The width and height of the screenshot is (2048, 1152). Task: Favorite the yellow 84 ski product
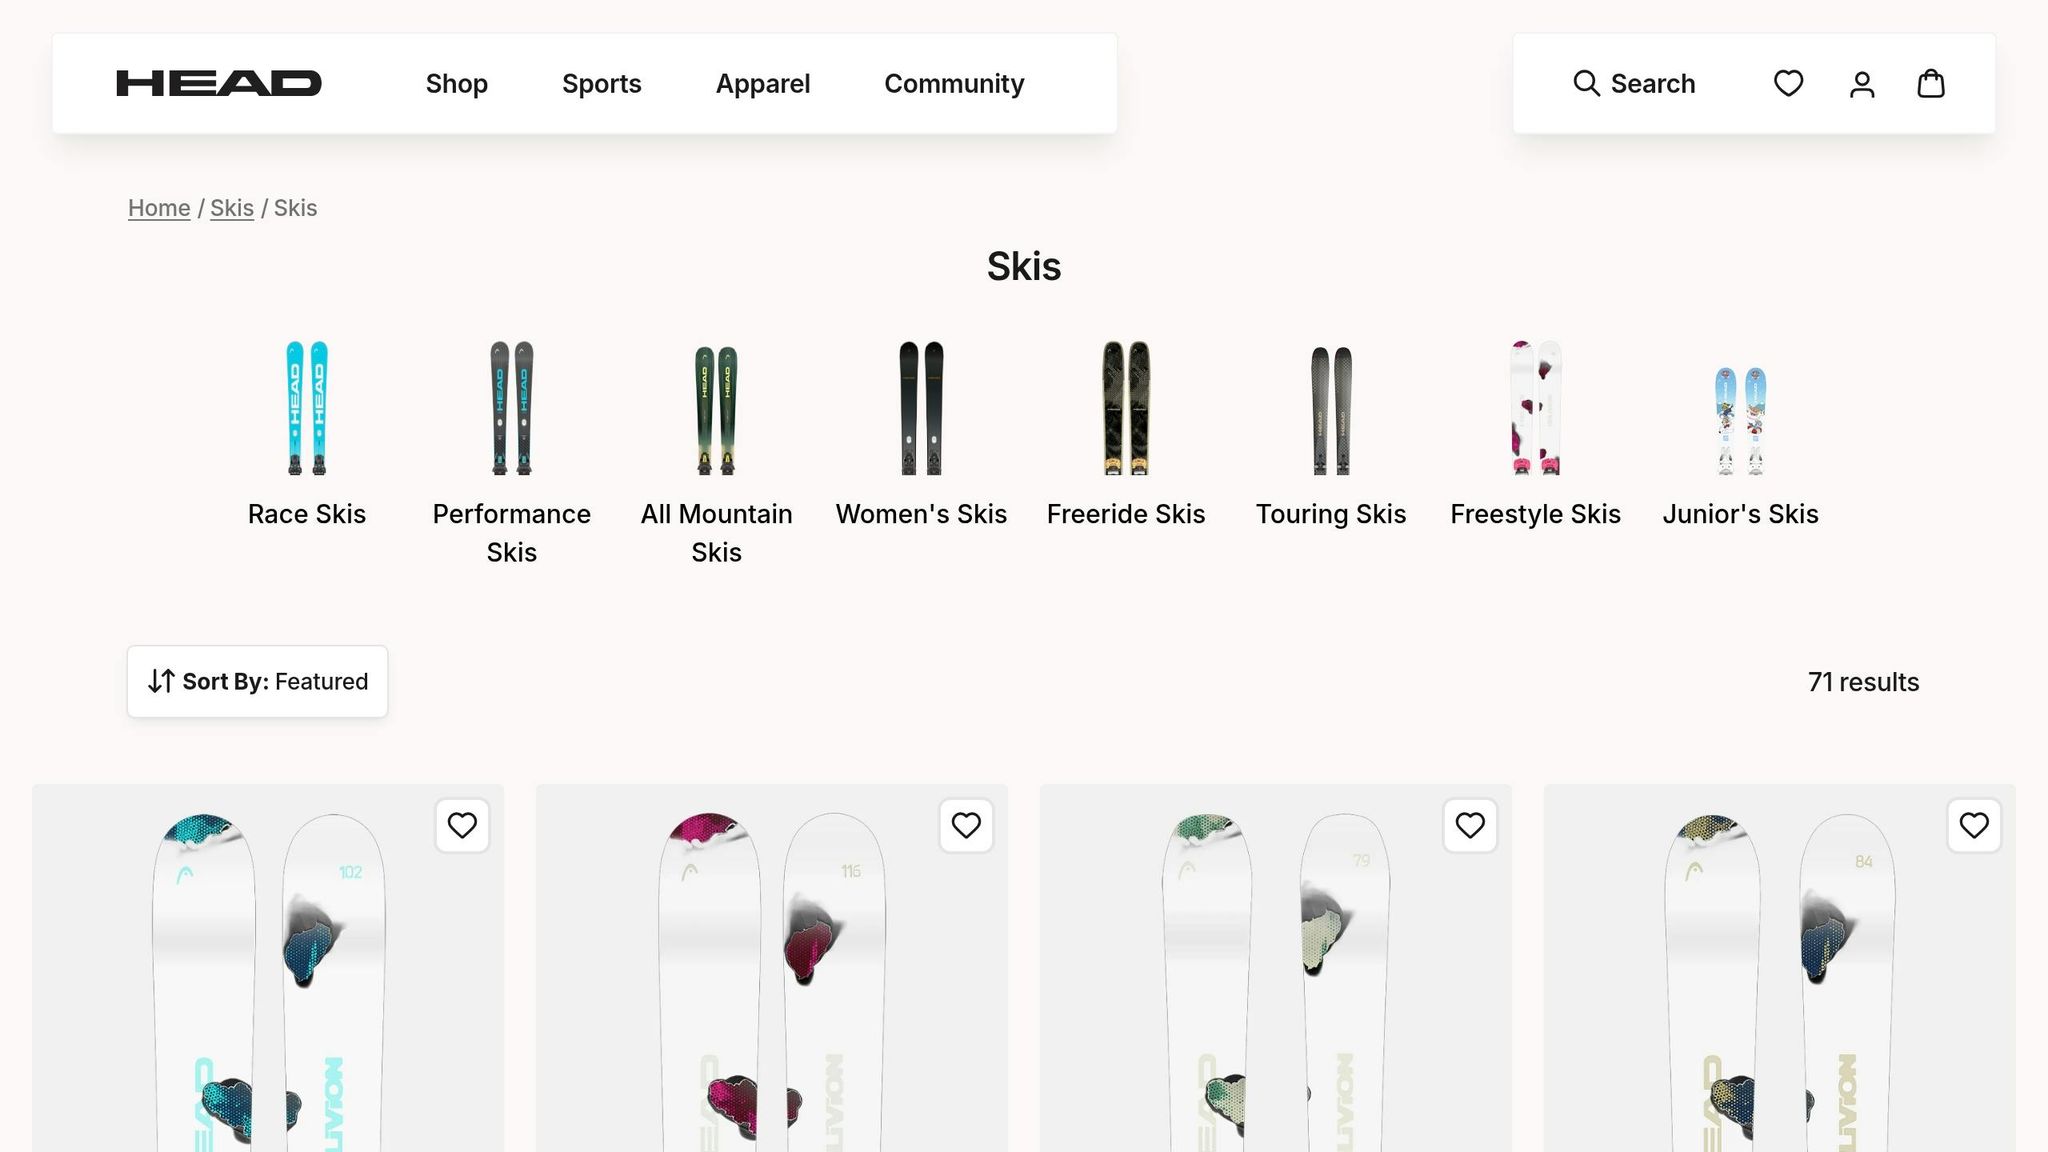click(x=1974, y=825)
